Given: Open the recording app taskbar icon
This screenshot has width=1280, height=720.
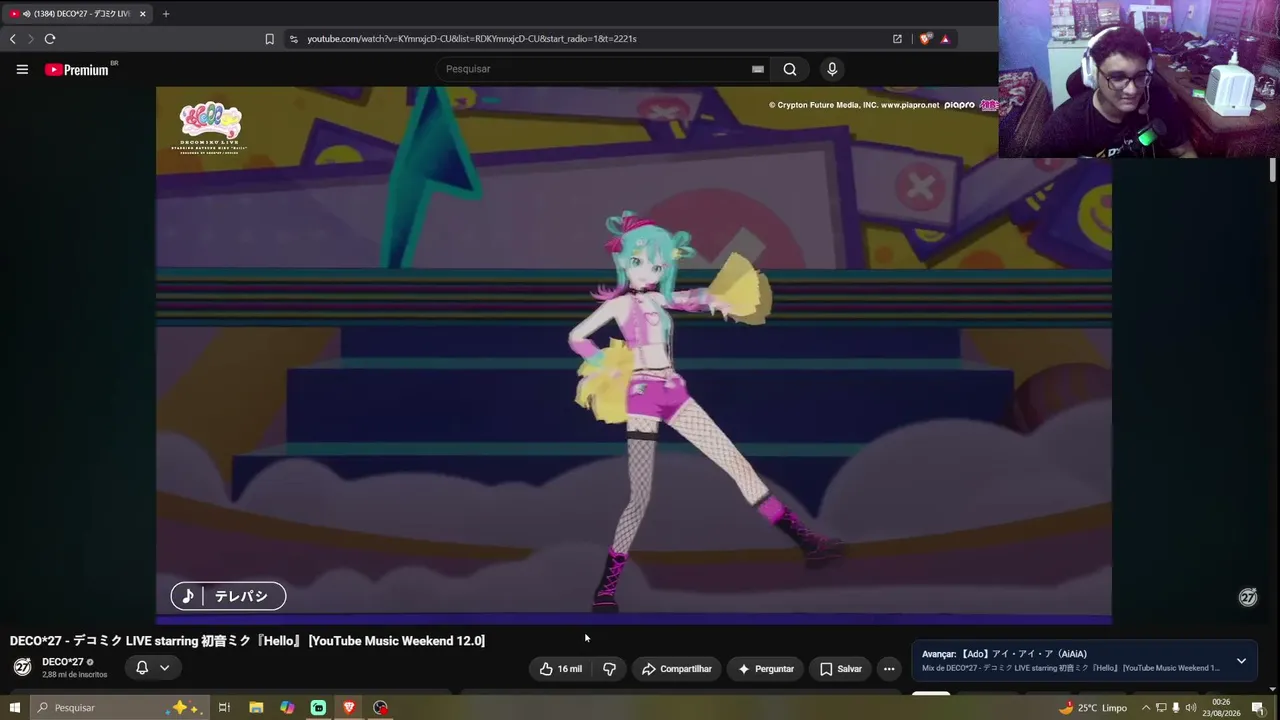Looking at the screenshot, I should click(x=380, y=708).
